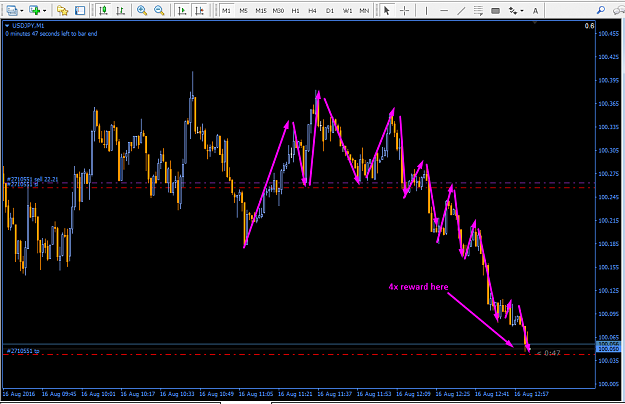Click the 16 Aug 09:45 time label
Viewport: 625px width, 404px height.
tap(59, 394)
